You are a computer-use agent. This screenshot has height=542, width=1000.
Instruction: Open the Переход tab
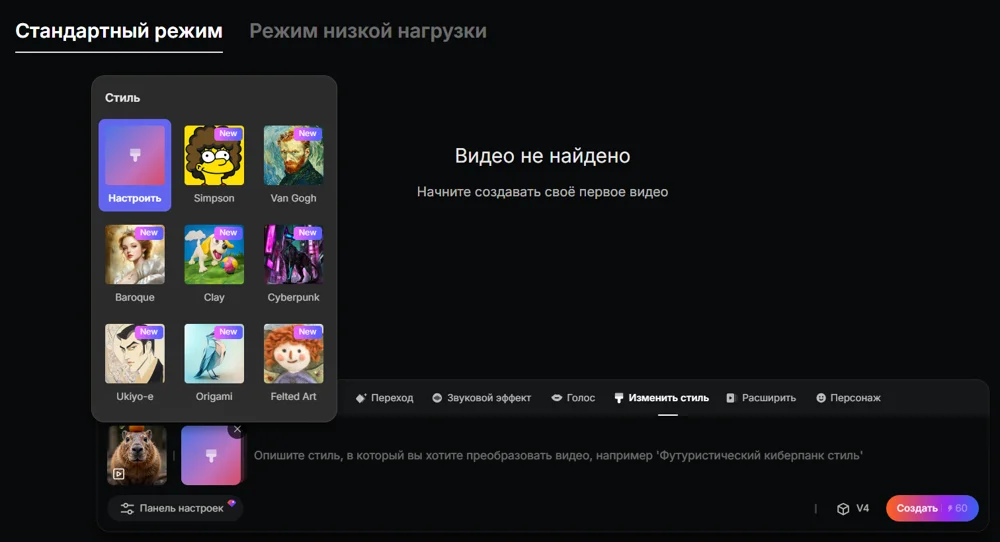pos(384,398)
